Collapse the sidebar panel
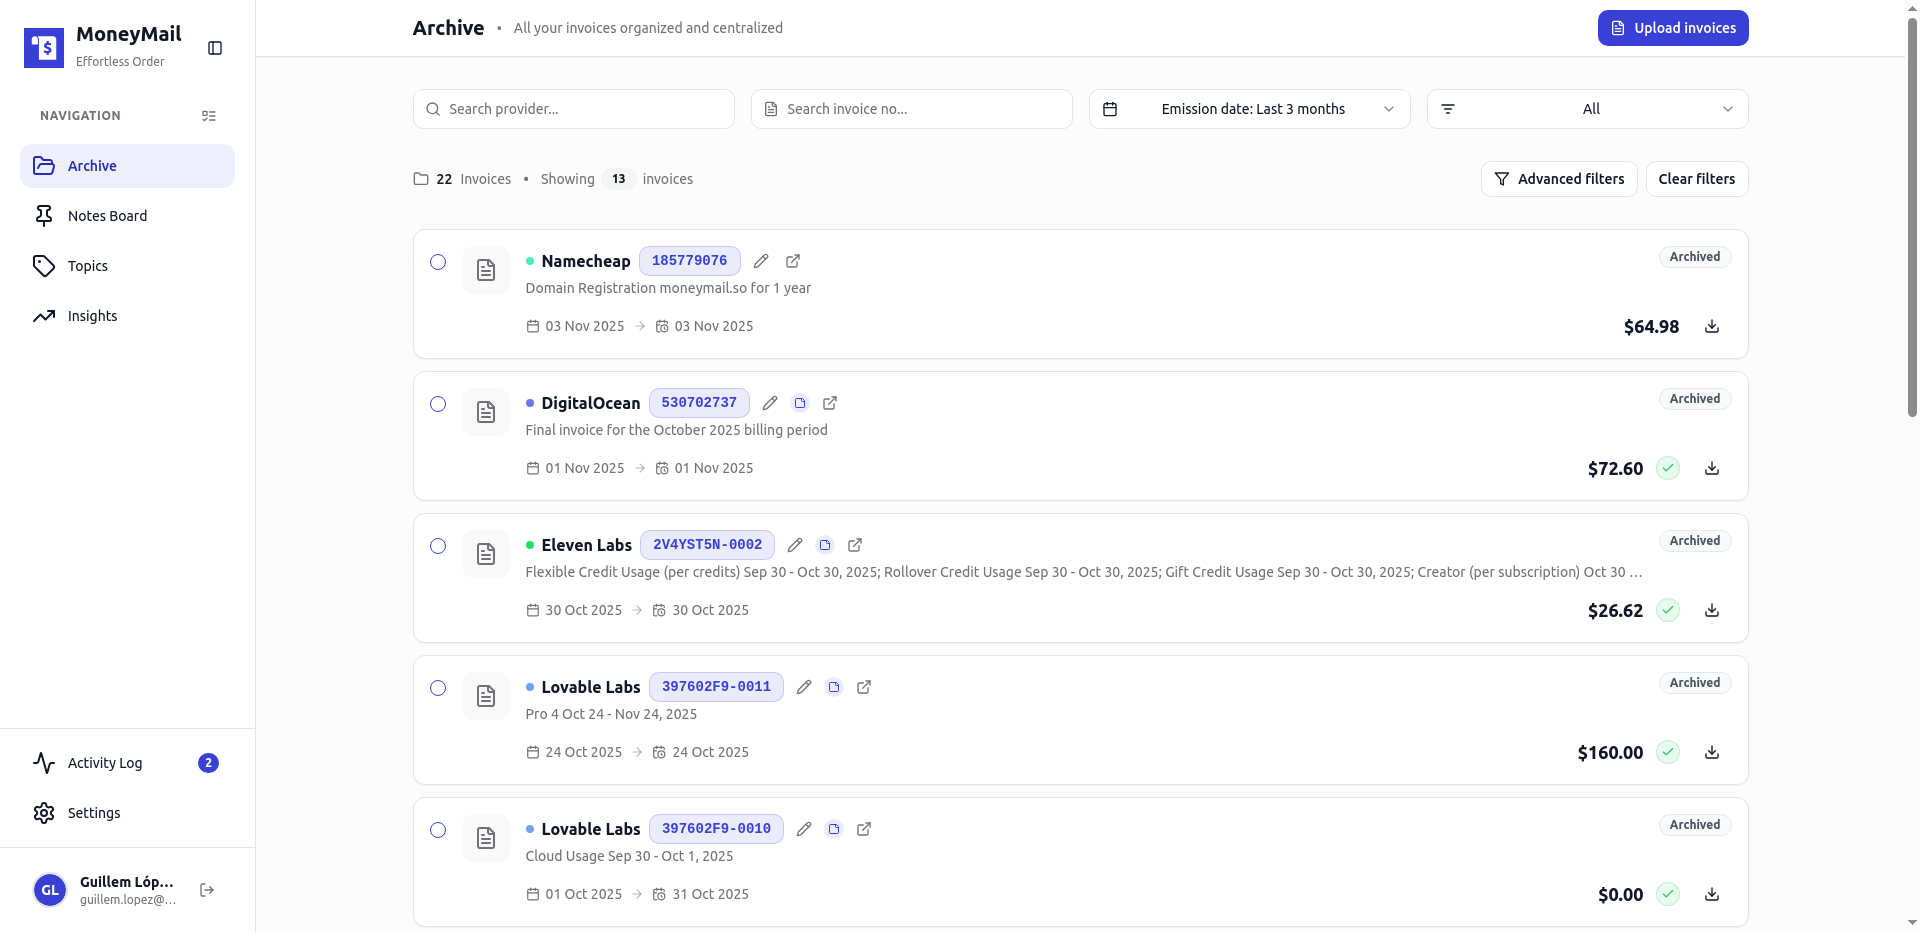 coord(215,47)
